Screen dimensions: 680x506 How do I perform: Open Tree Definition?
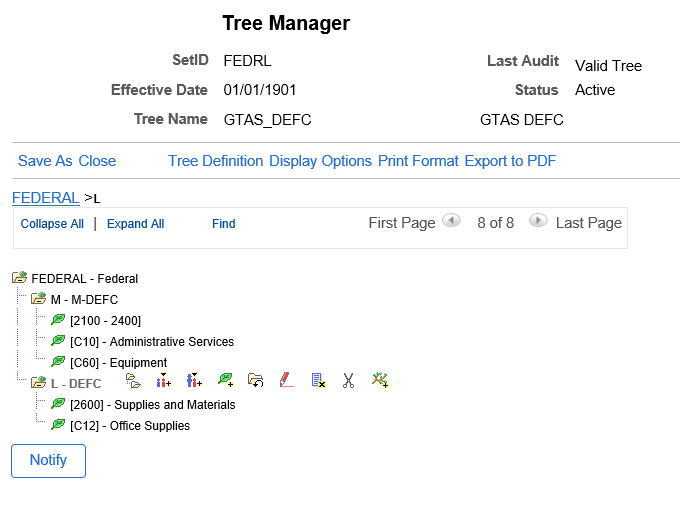pyautogui.click(x=216, y=161)
